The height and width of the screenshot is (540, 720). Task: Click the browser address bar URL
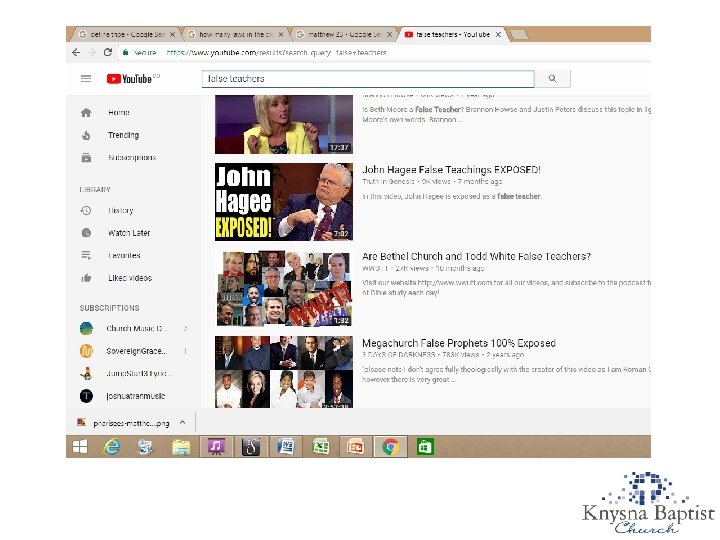(x=276, y=53)
